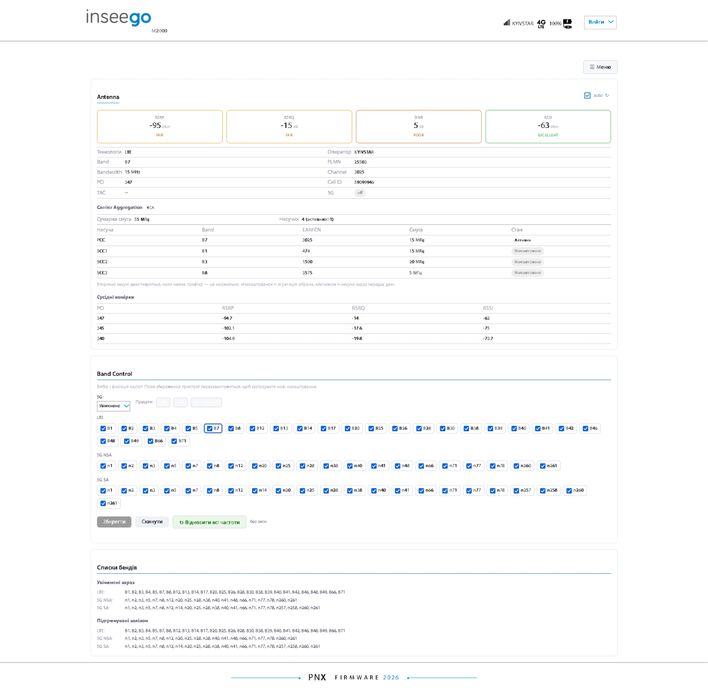Image resolution: width=708 pixels, height=700 pixels.
Task: Click RSRP -102.1 in neighbor cells table
Action: tap(228, 328)
